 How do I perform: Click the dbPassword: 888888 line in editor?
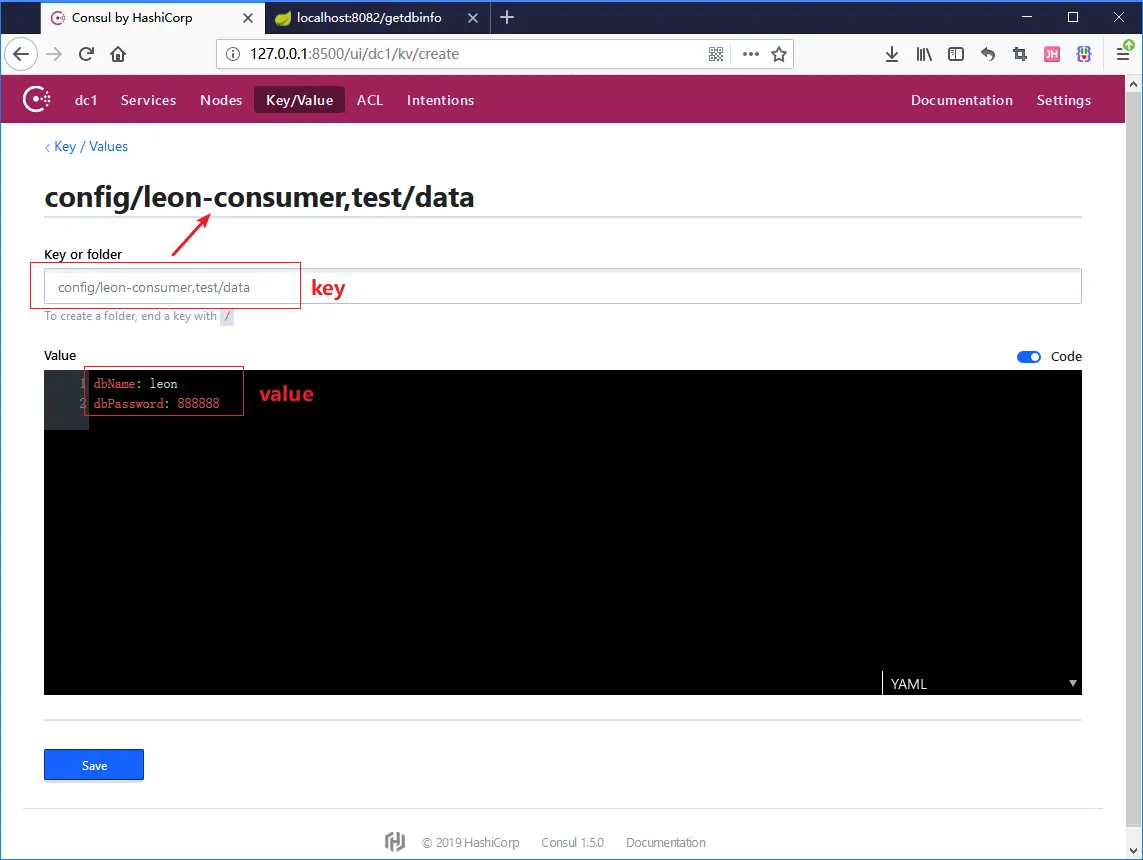[156, 403]
